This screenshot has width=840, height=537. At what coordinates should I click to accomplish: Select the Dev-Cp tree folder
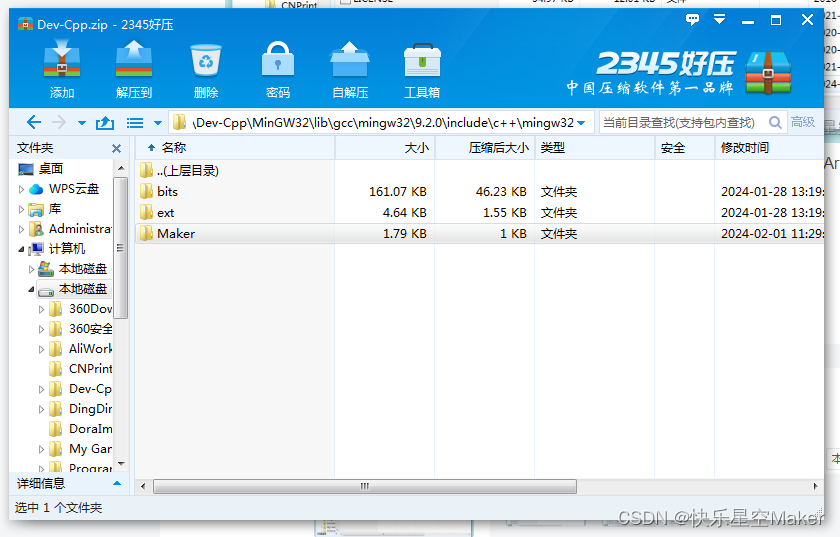[91, 389]
